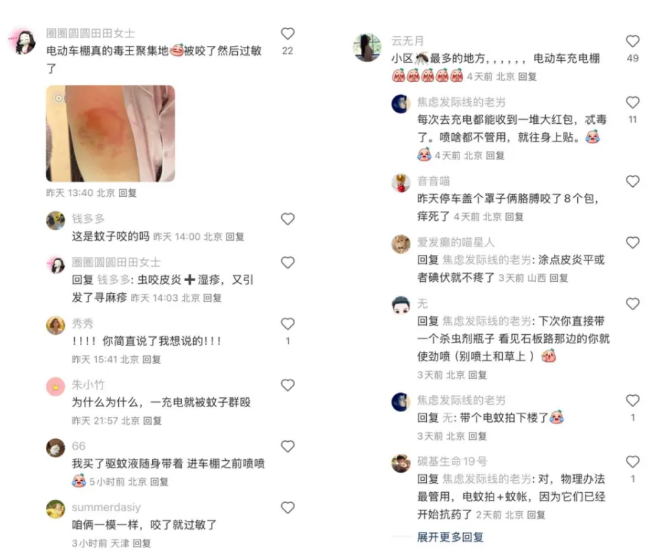Click 回复 under summerdasiy's comment
The width and height of the screenshot is (659, 556).
[x=142, y=543]
